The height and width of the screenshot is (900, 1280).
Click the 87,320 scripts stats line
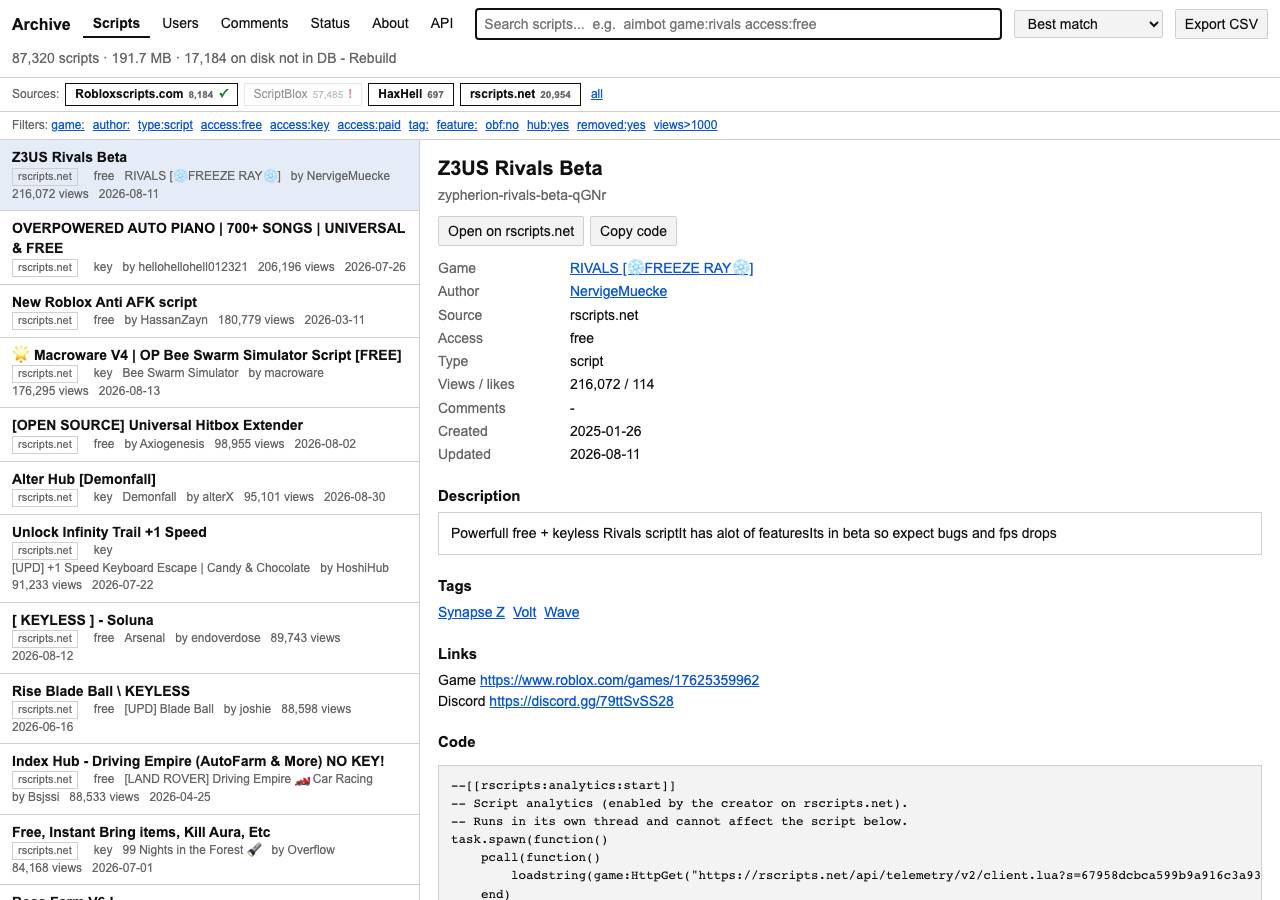204,58
